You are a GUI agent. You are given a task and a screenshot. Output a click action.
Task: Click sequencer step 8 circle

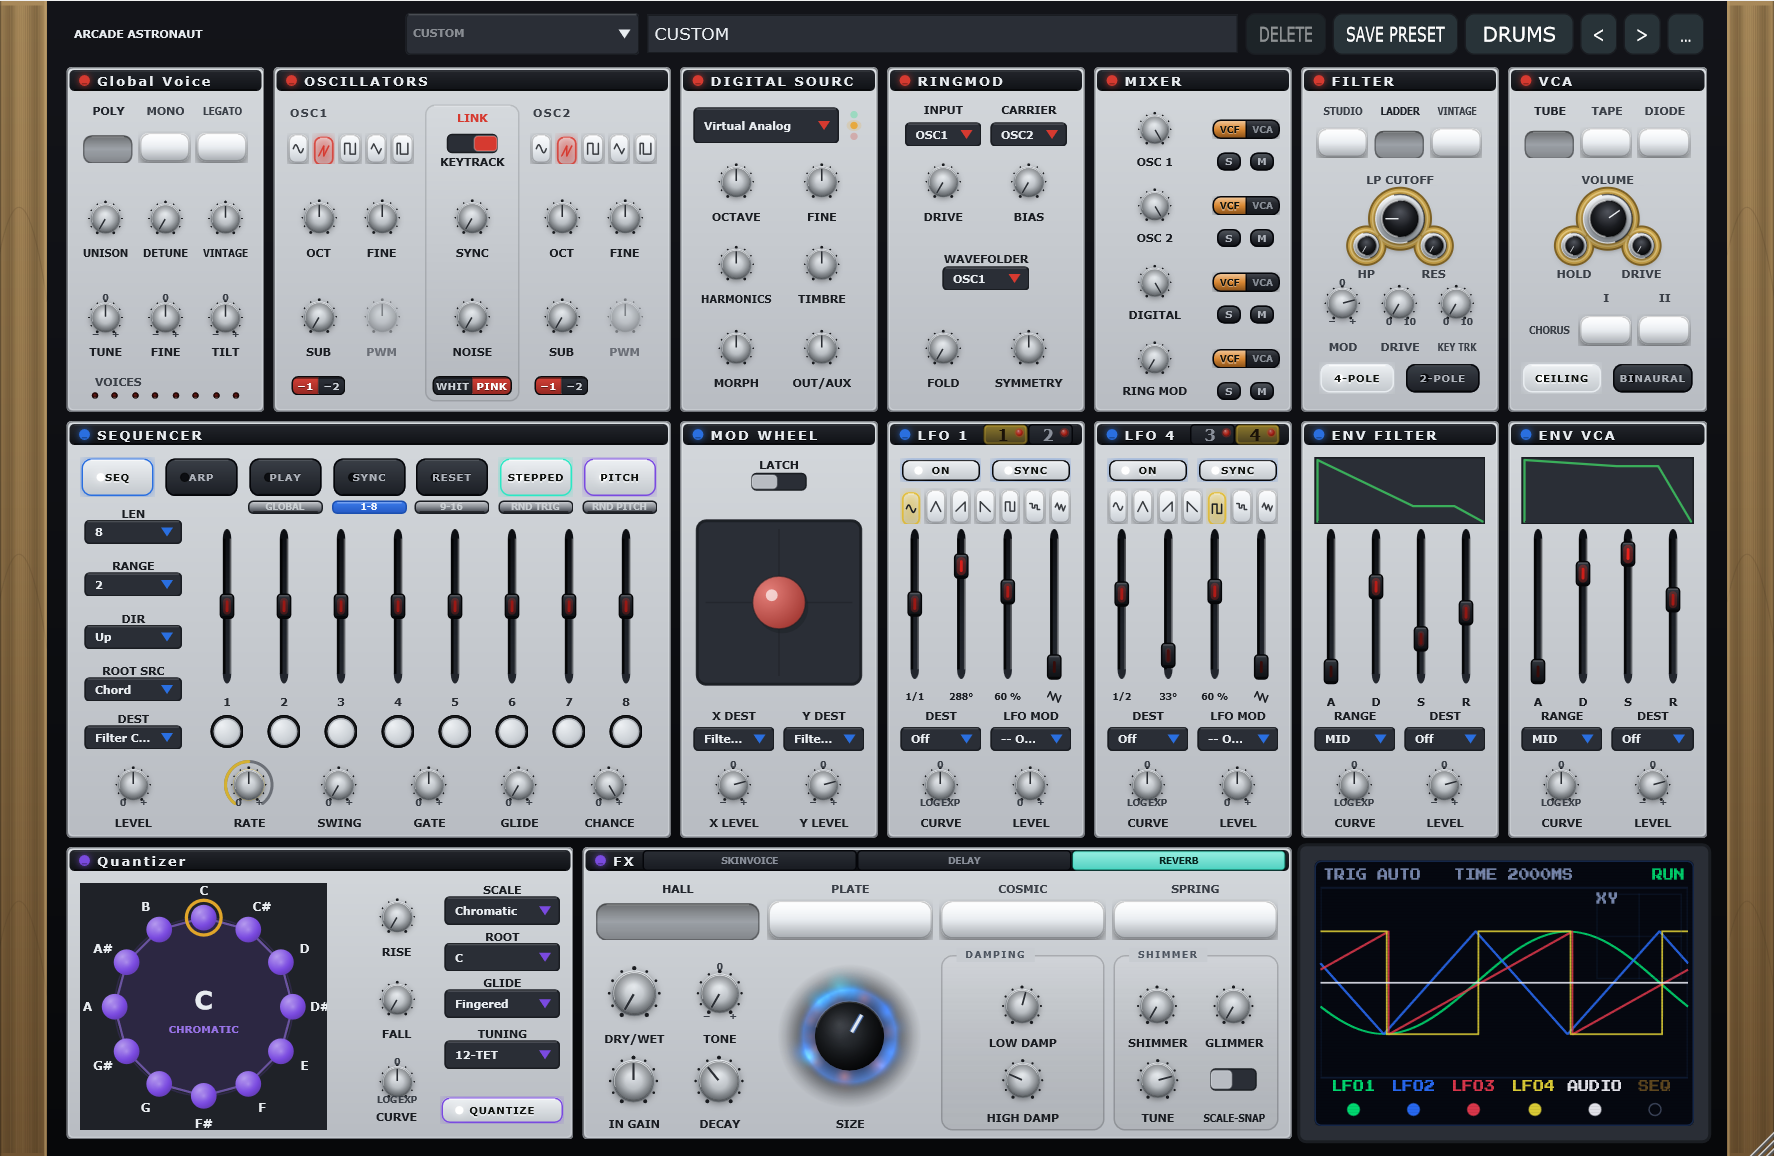(626, 732)
